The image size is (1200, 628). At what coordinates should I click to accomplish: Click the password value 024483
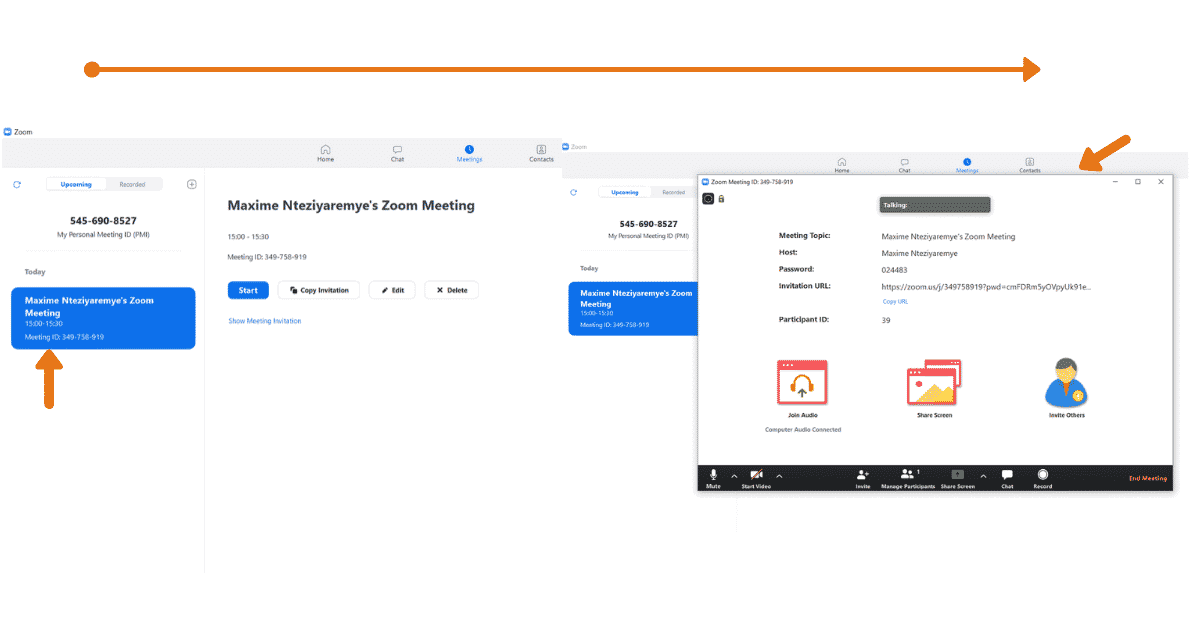point(894,270)
